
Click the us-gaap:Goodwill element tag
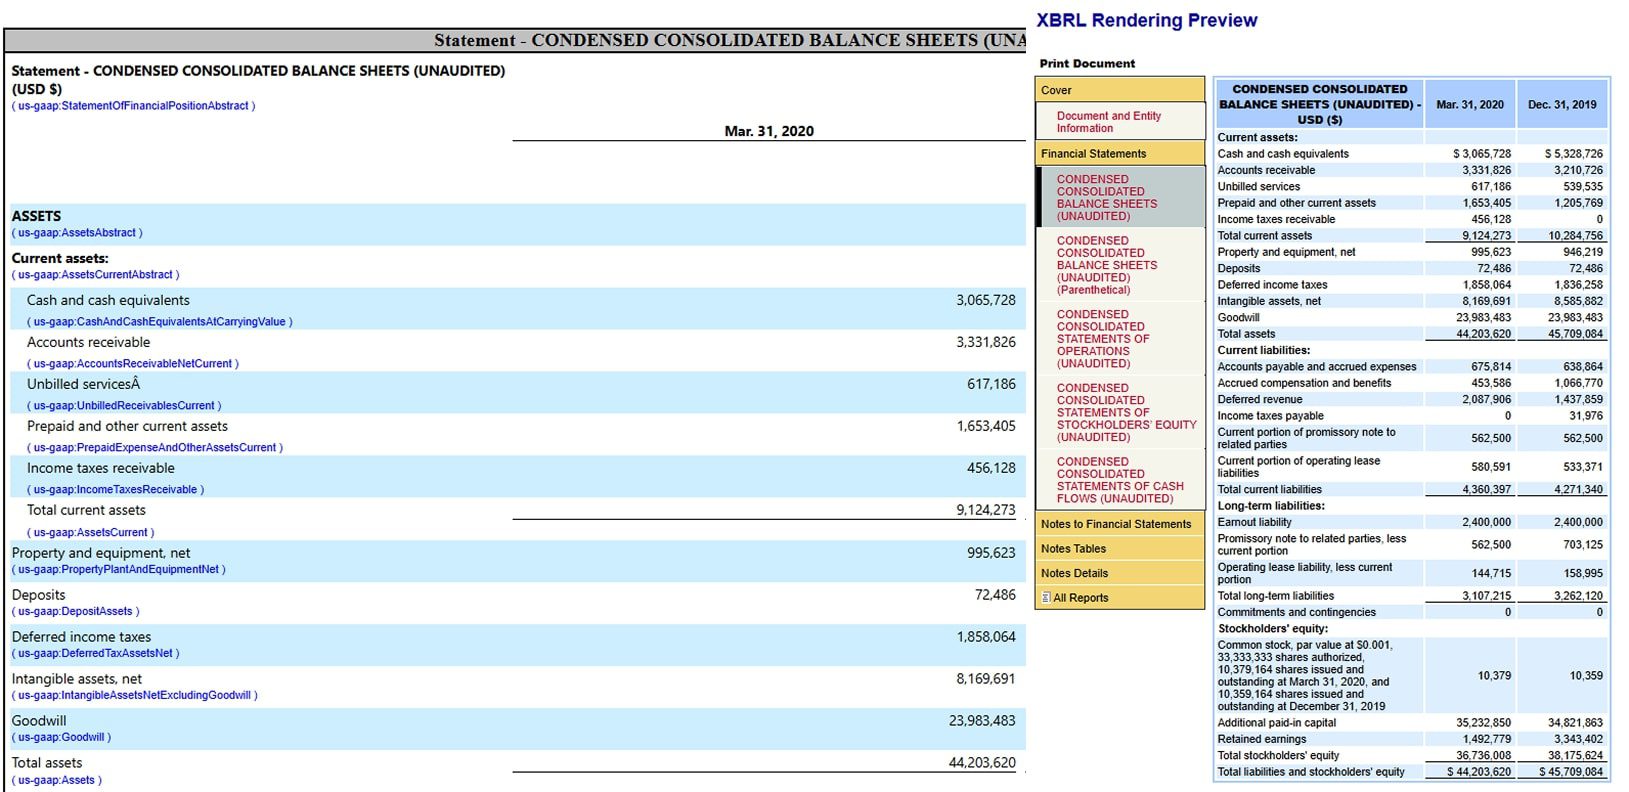(x=61, y=737)
